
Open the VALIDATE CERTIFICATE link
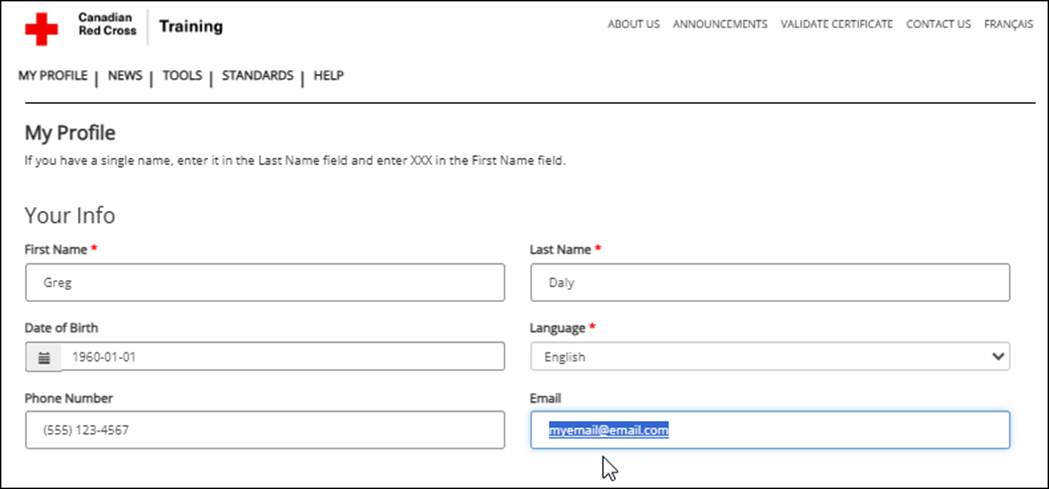pyautogui.click(x=836, y=24)
